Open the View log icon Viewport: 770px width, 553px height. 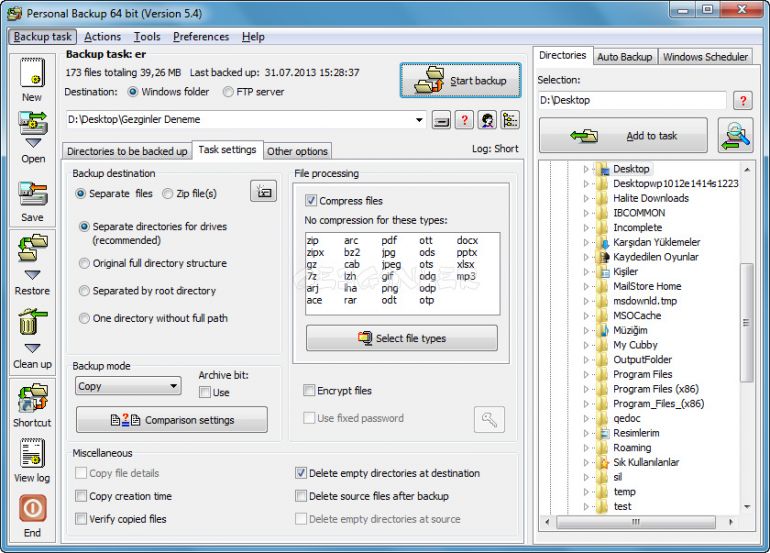[x=32, y=453]
